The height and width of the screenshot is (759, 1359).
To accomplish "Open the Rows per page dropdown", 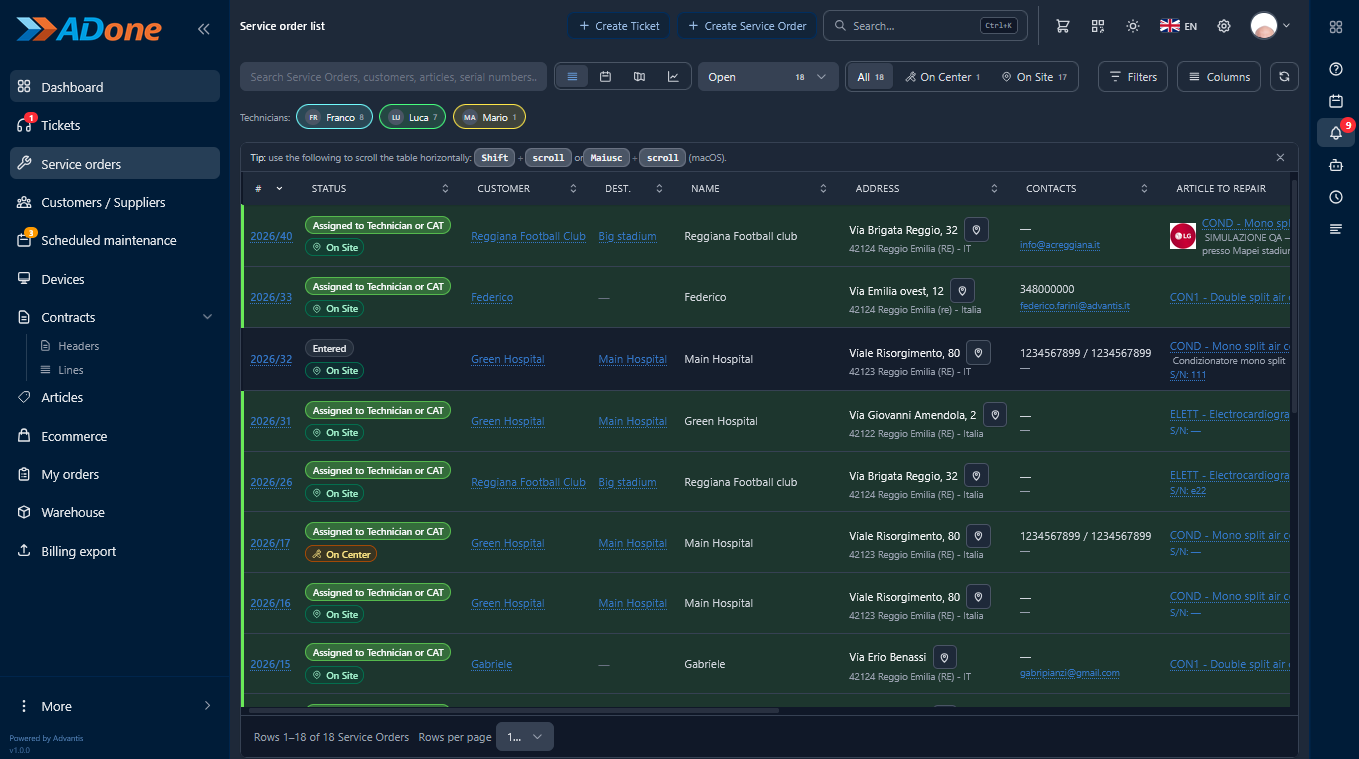I will (x=525, y=737).
